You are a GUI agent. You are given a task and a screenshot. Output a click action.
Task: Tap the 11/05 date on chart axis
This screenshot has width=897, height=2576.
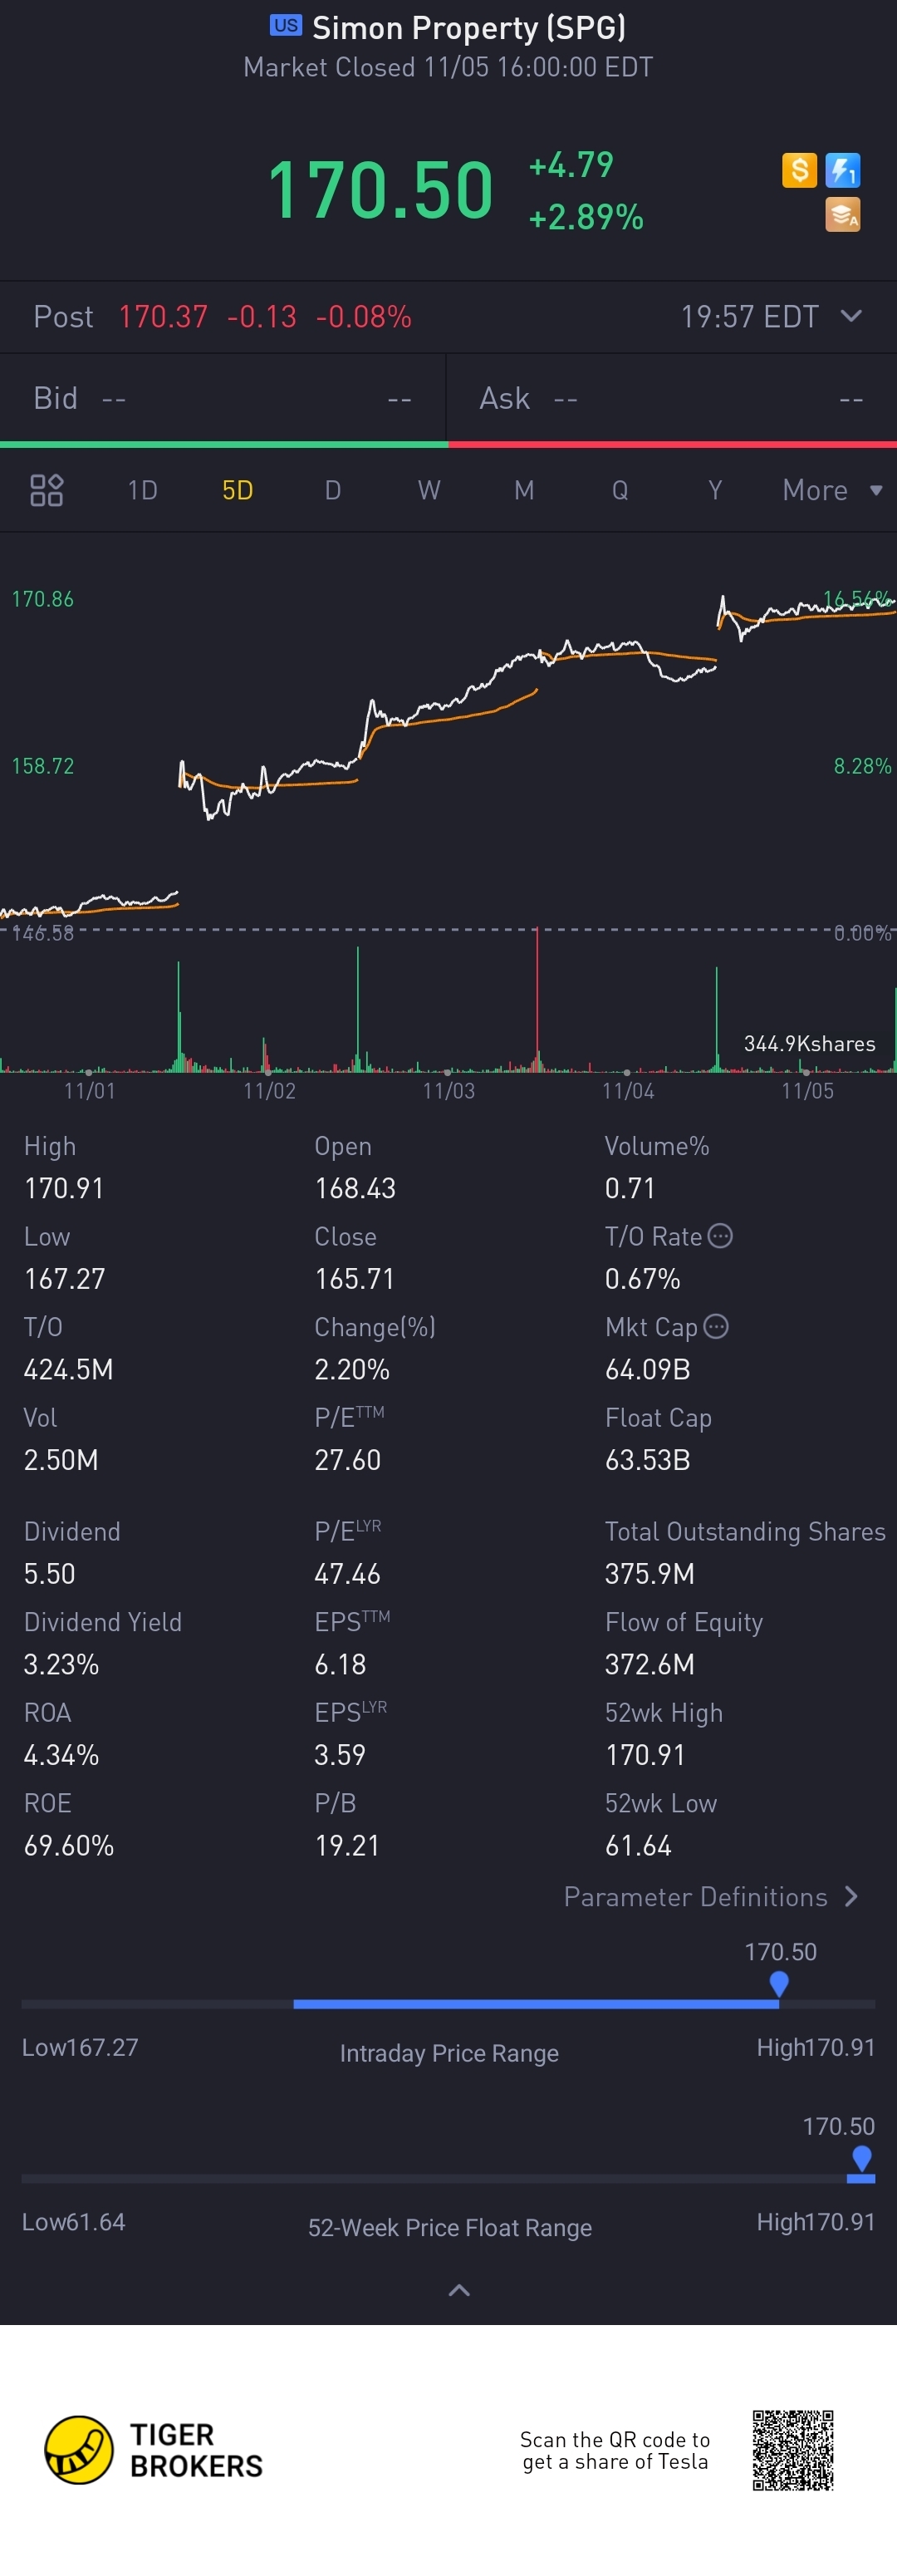coord(807,1091)
